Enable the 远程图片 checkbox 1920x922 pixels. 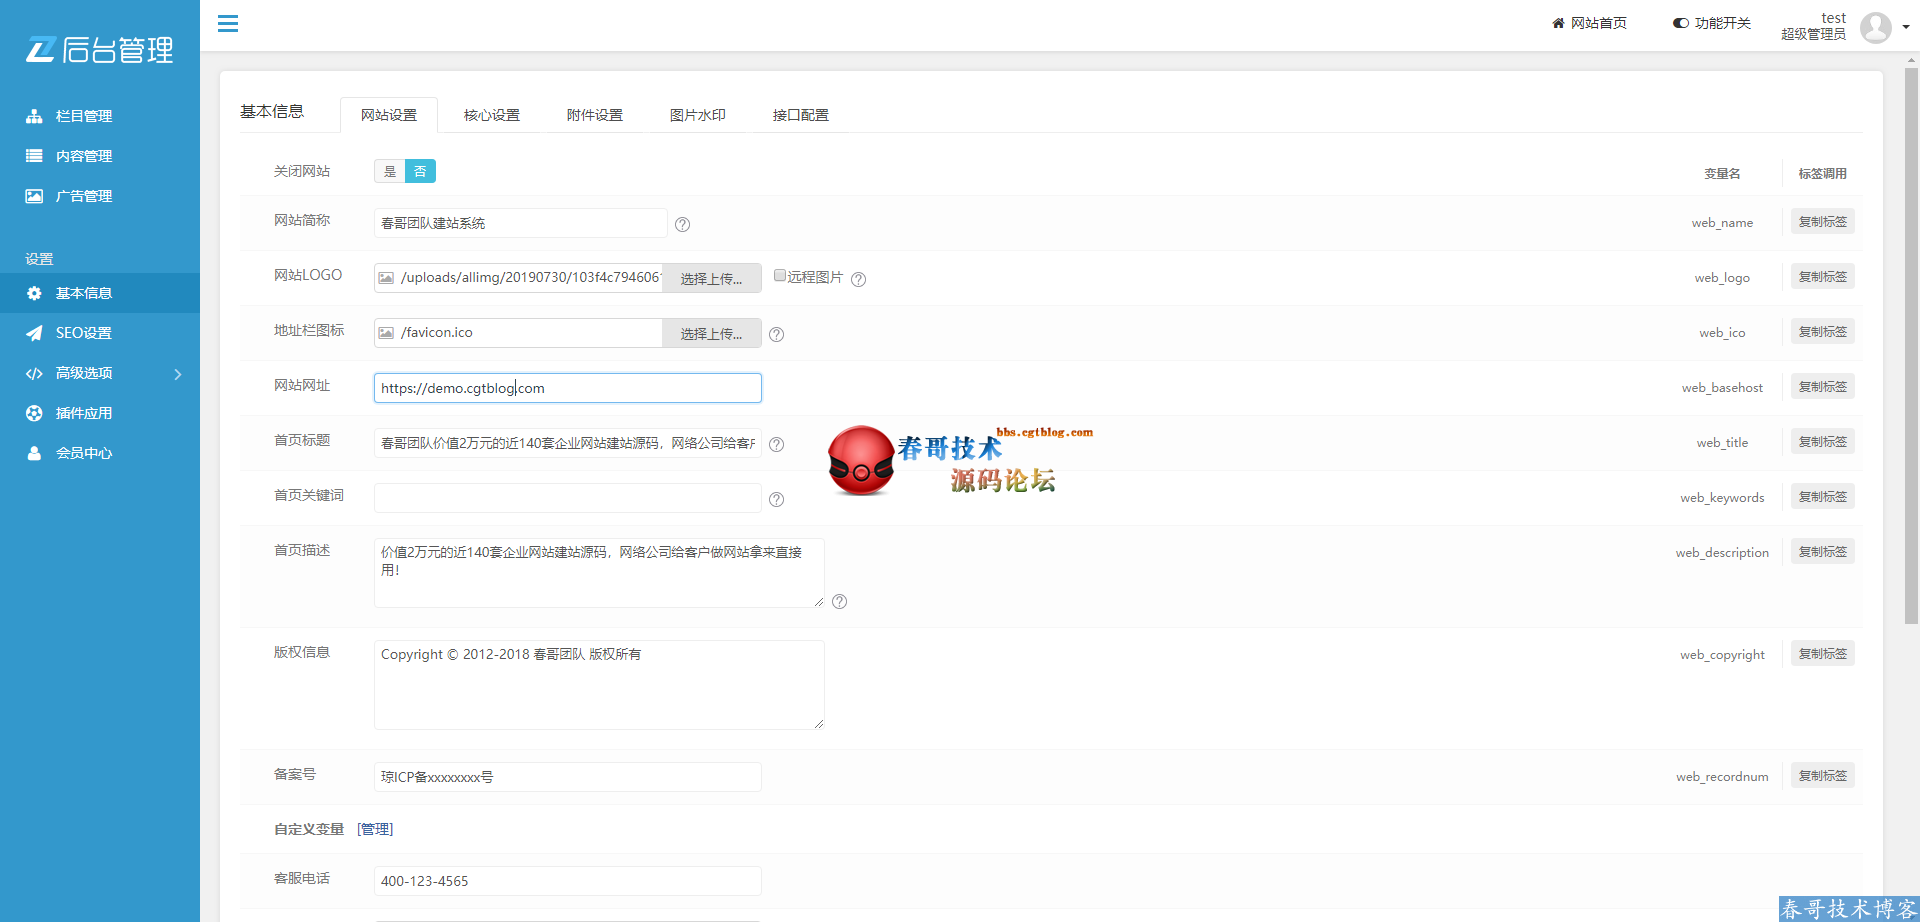tap(780, 276)
